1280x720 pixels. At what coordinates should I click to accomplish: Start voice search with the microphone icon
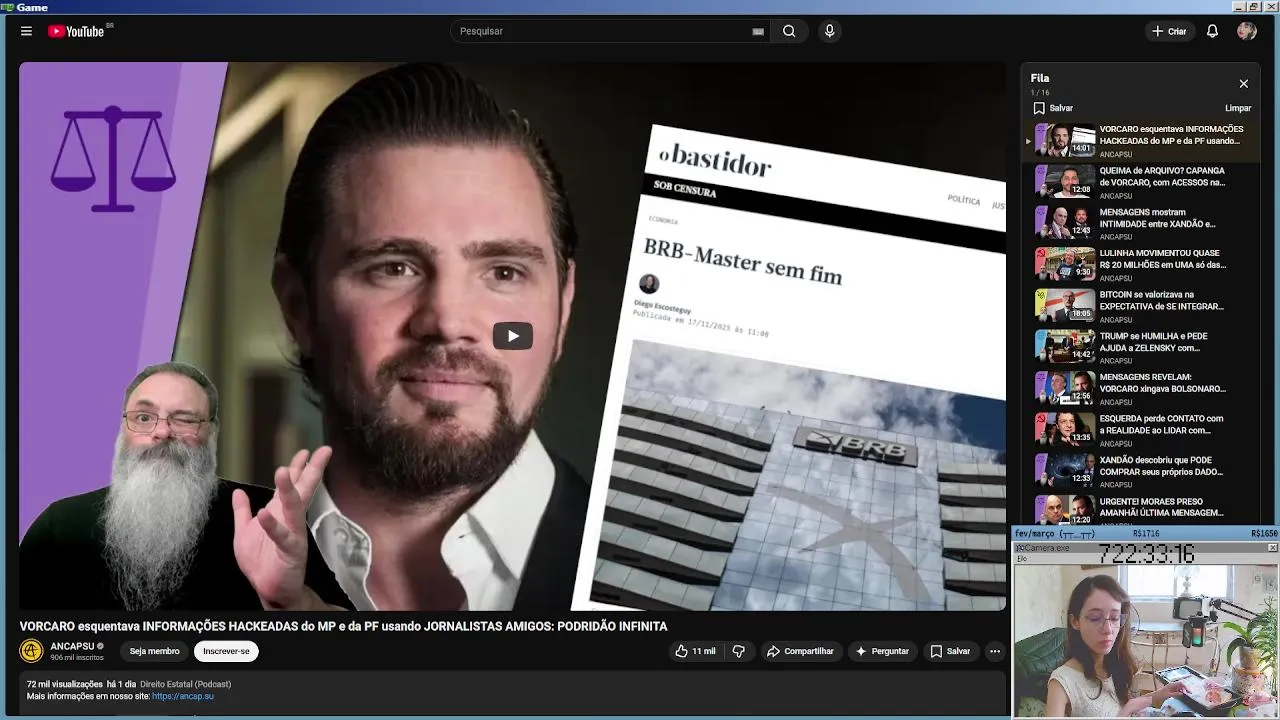pos(829,31)
